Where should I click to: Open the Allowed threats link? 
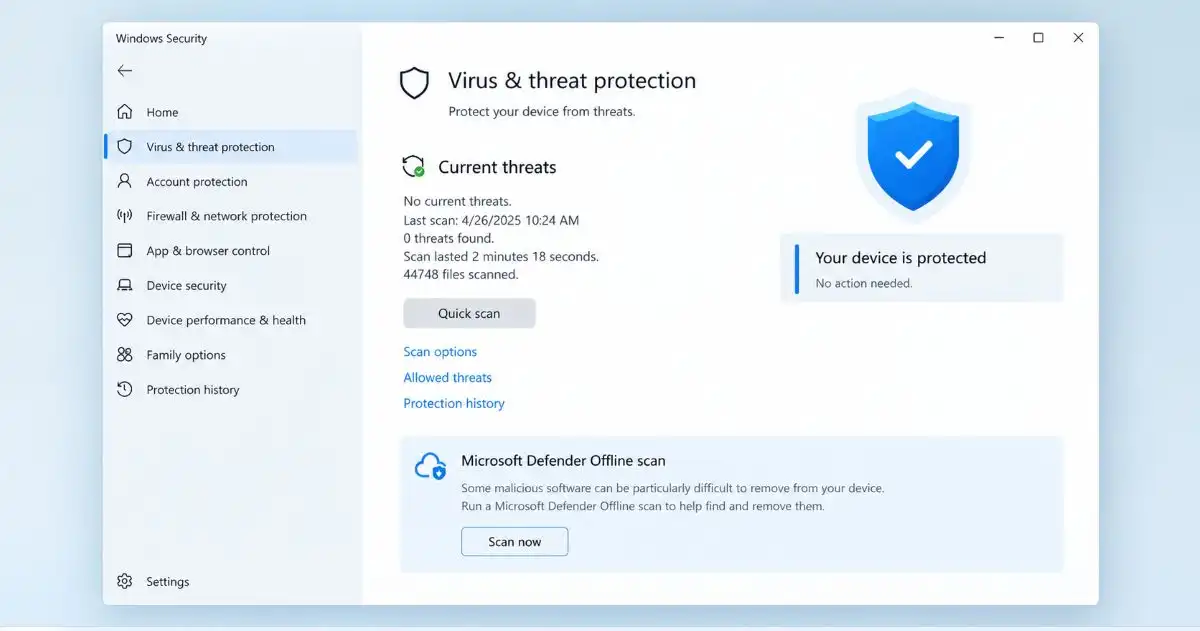447,378
